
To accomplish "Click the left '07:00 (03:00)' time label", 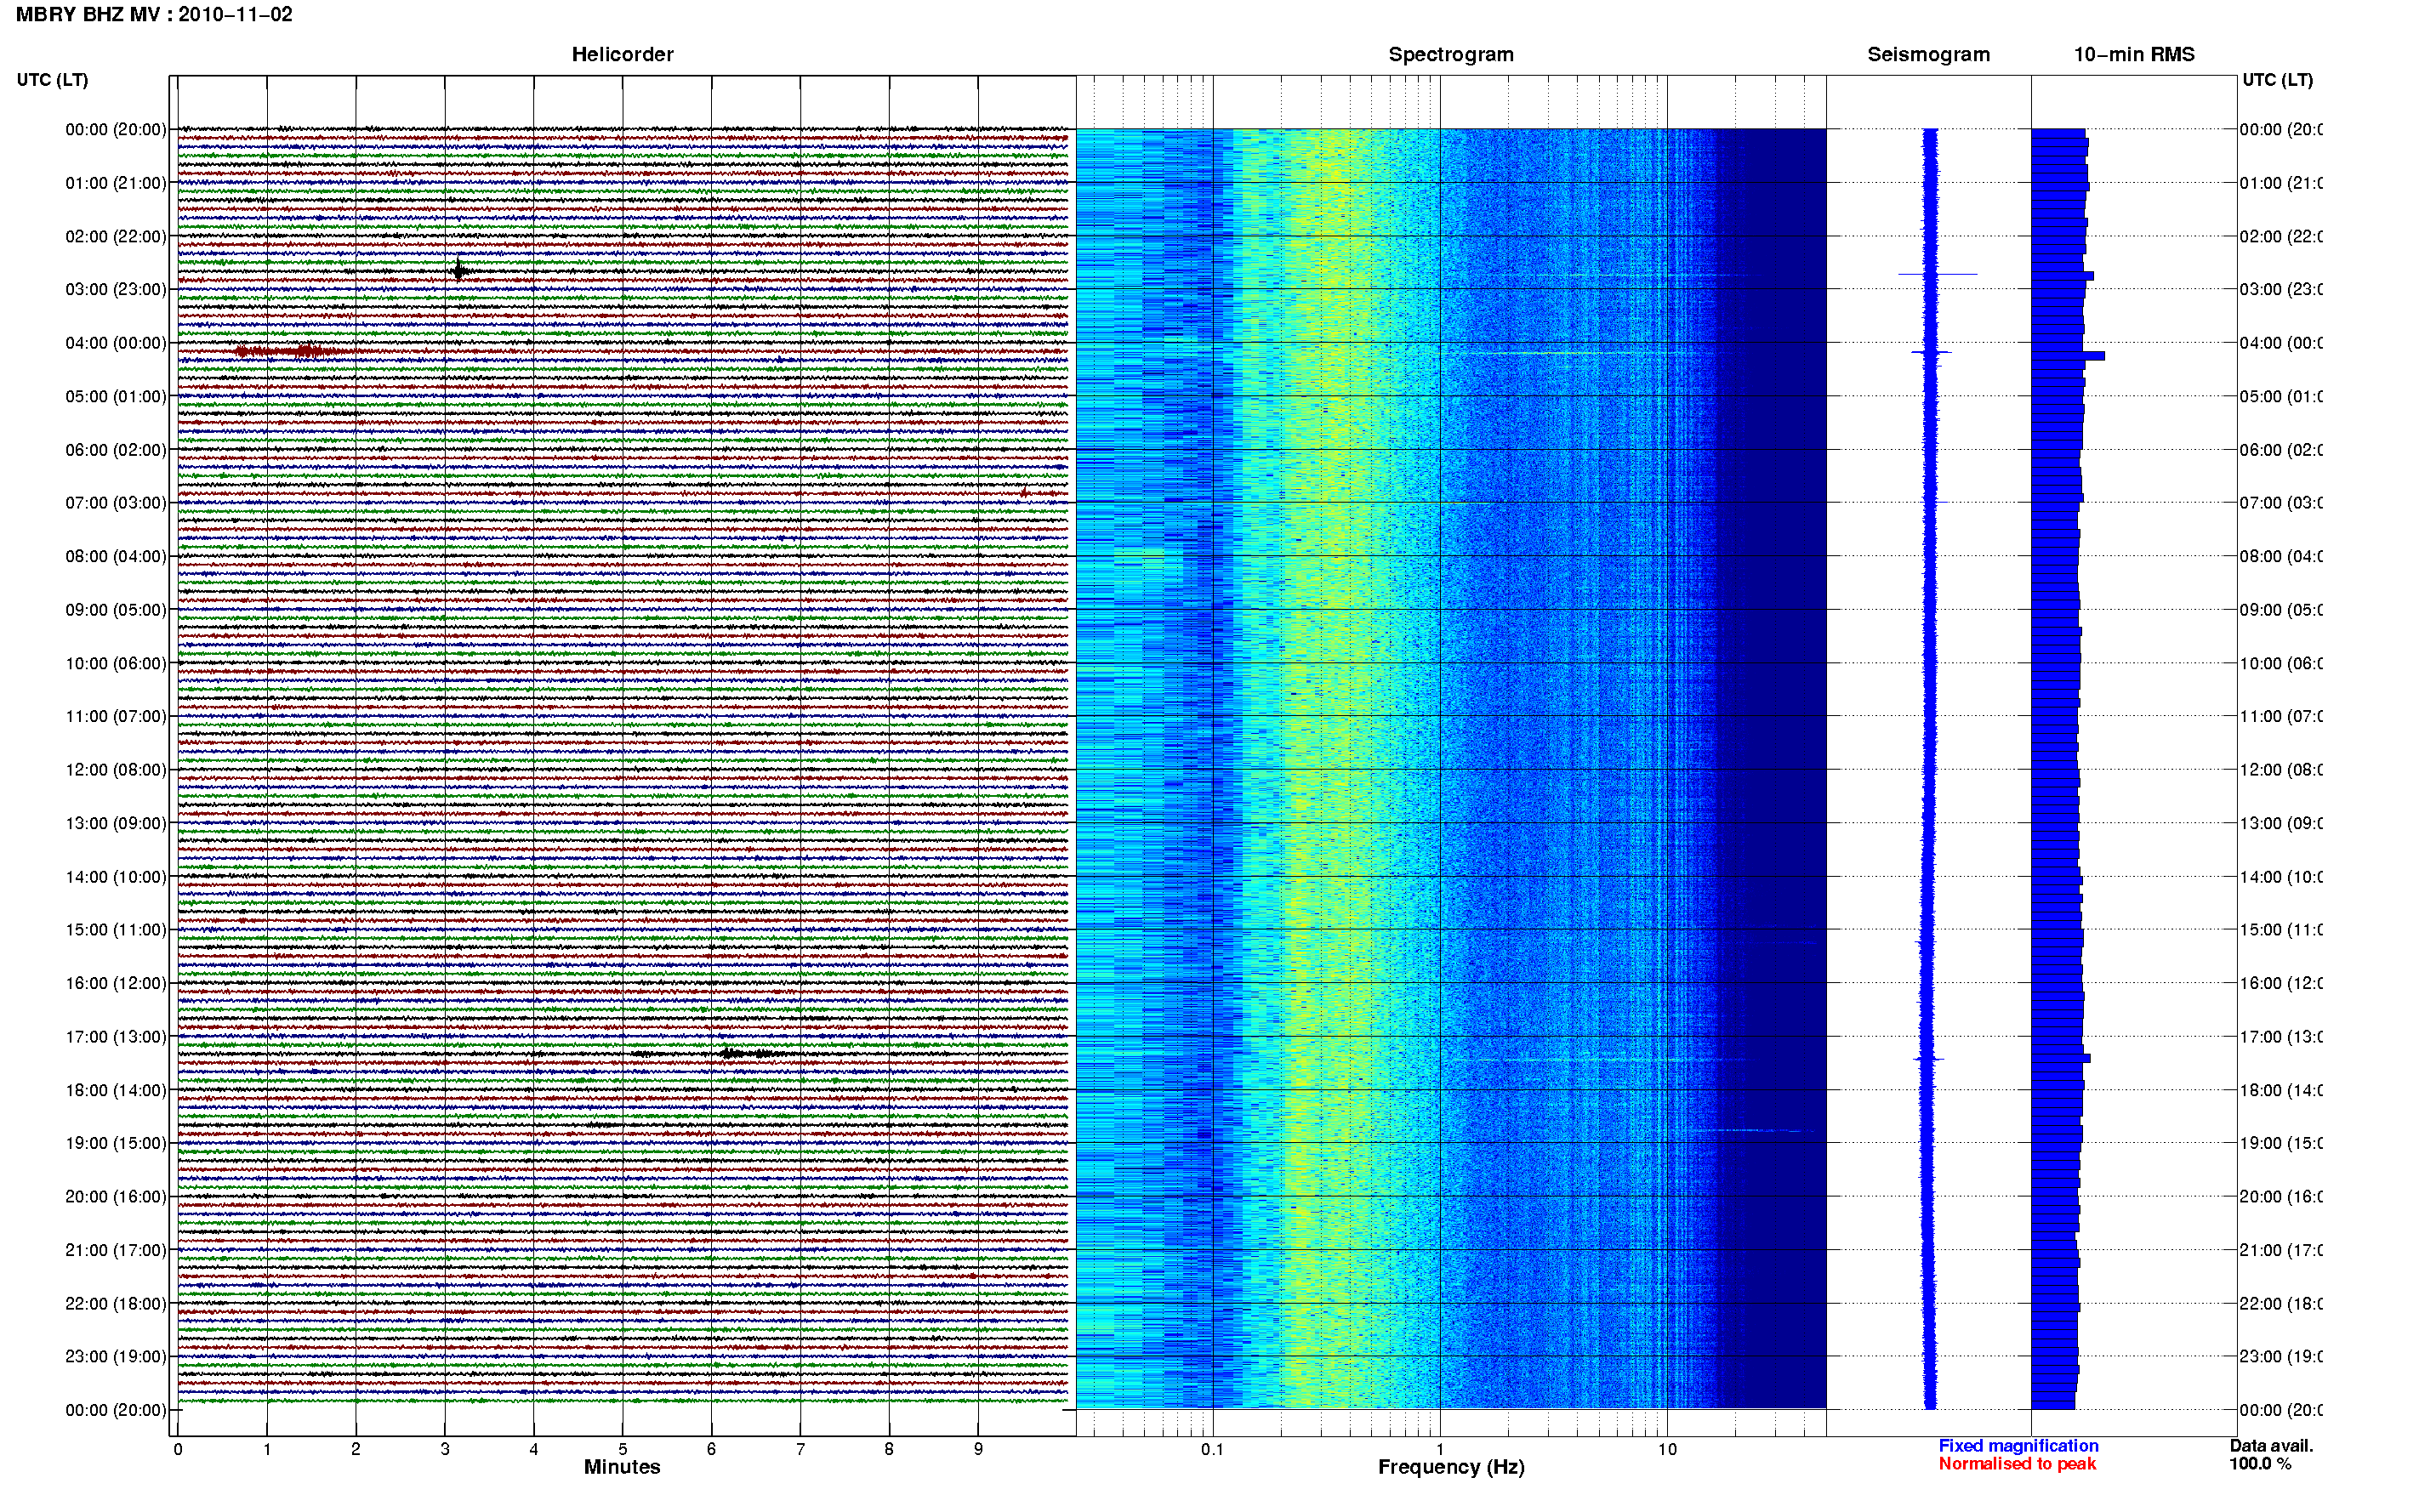I will tap(116, 502).
